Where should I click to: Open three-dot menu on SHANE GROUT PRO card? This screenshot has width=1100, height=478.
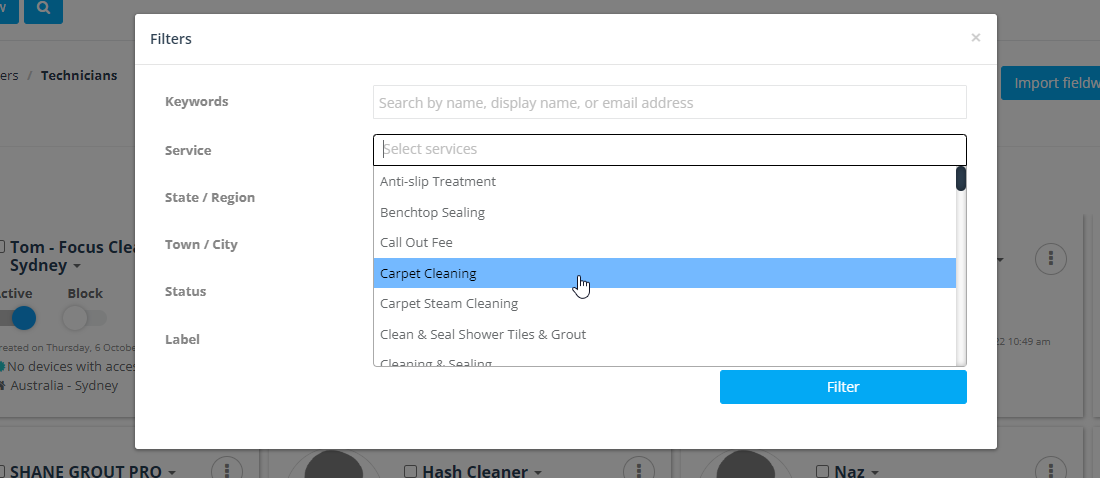[227, 470]
